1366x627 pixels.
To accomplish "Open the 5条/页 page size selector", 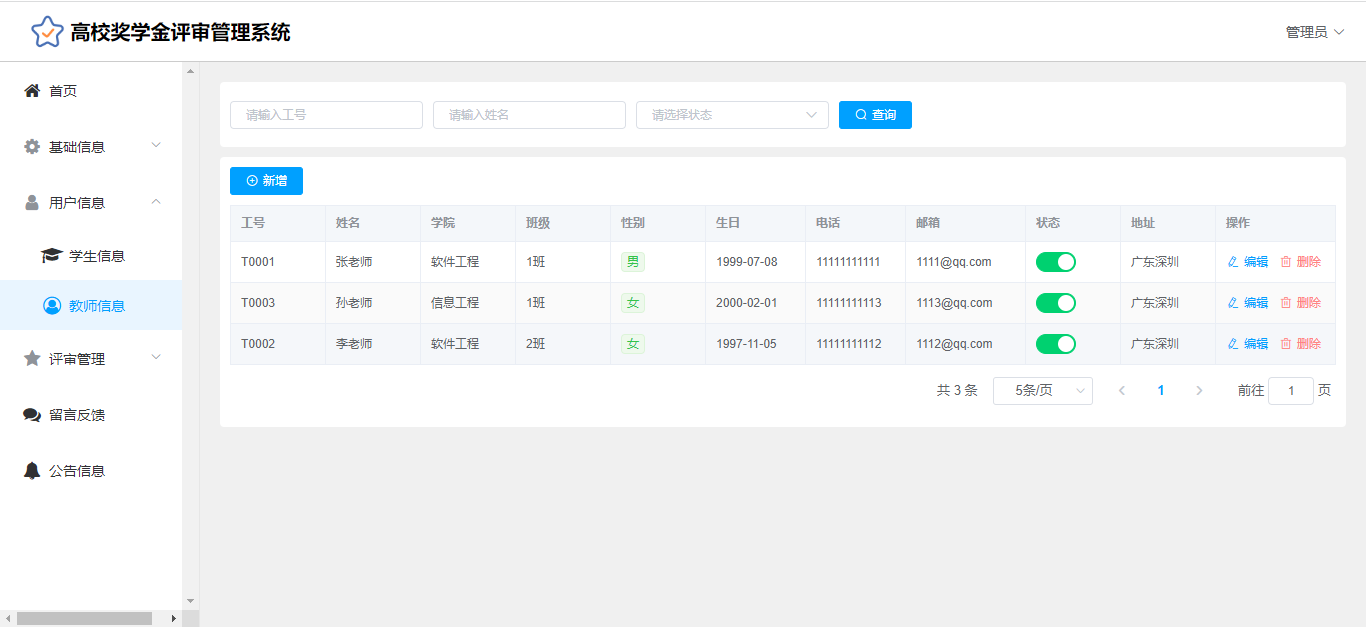I will click(x=1042, y=391).
